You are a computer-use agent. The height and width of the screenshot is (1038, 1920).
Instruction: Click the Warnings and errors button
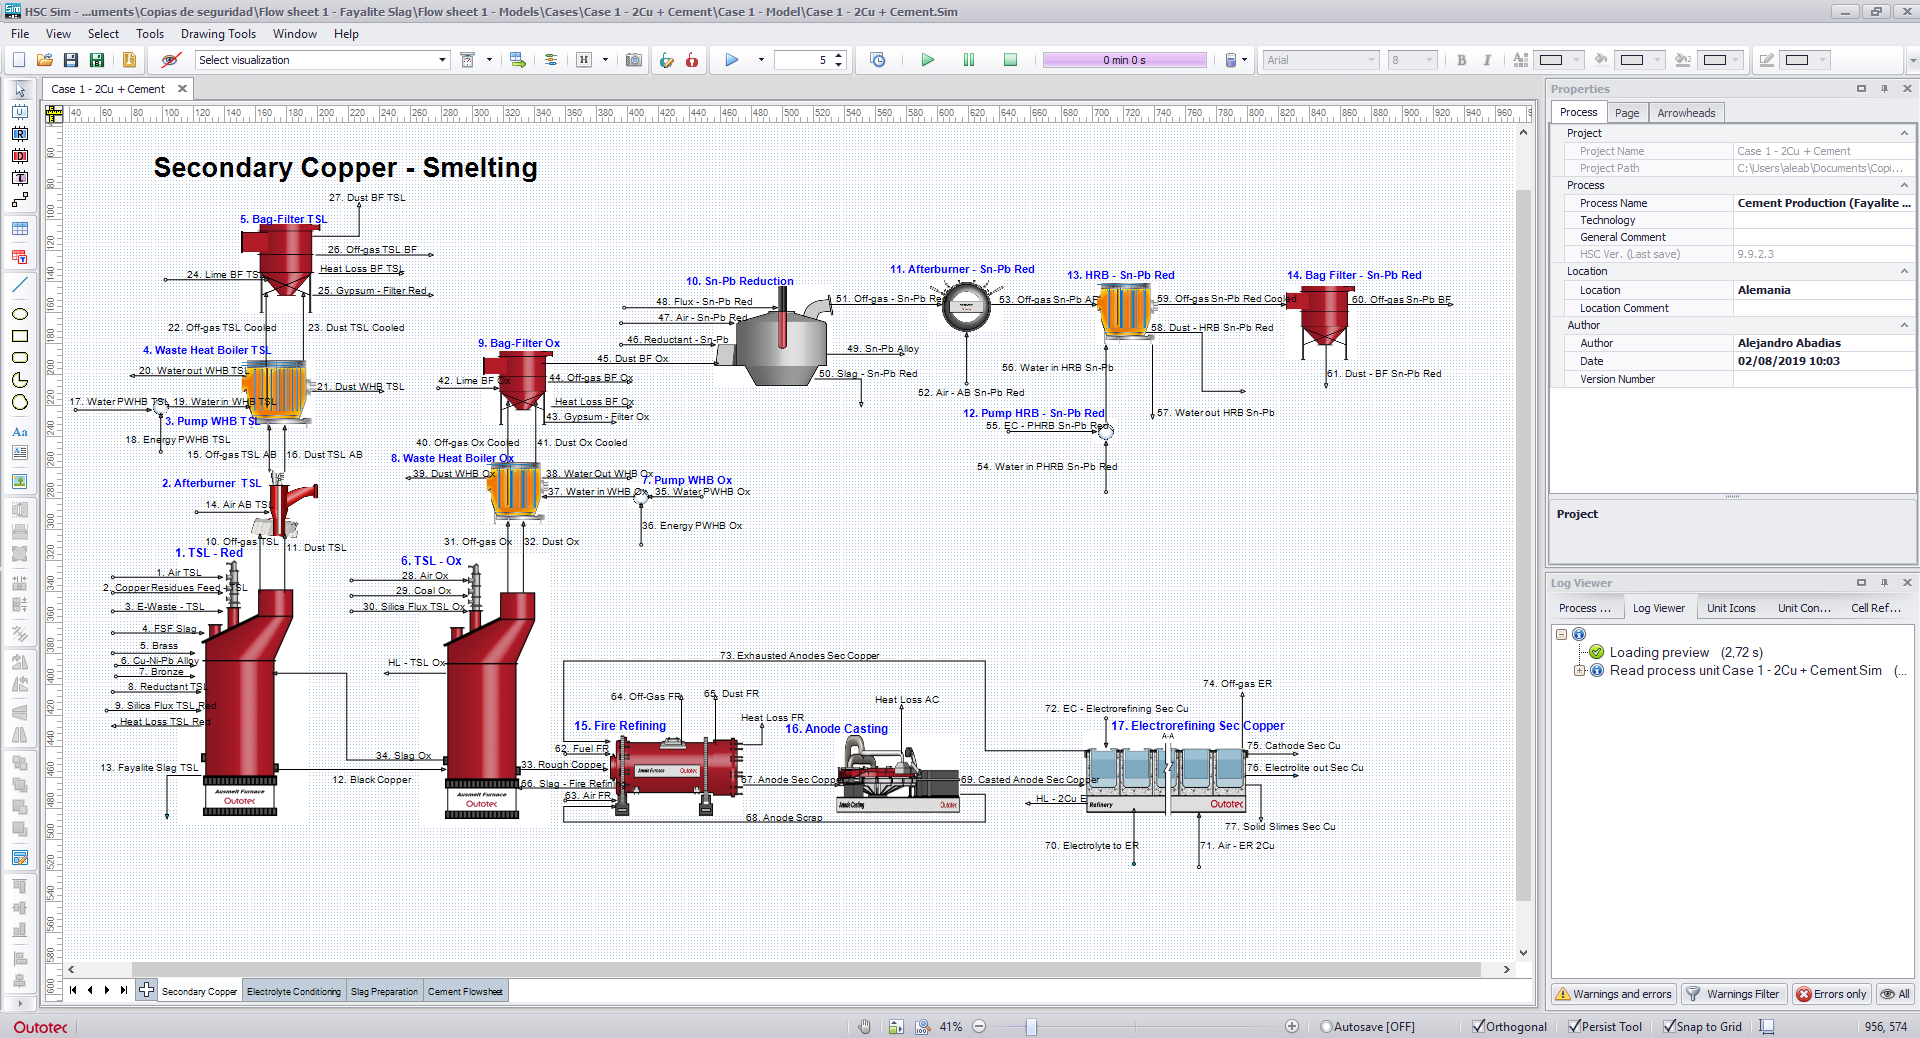(1612, 994)
